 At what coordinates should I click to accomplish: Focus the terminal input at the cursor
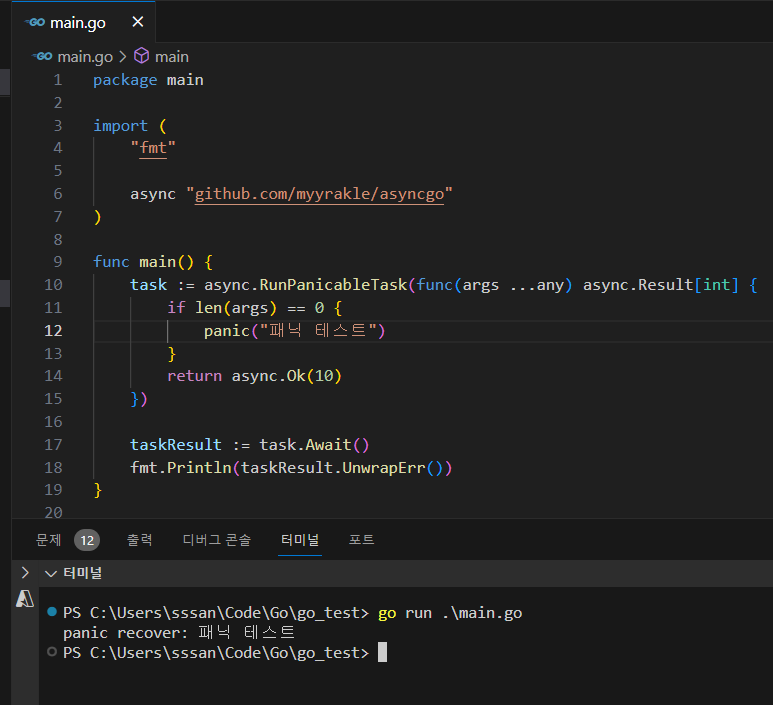(382, 652)
